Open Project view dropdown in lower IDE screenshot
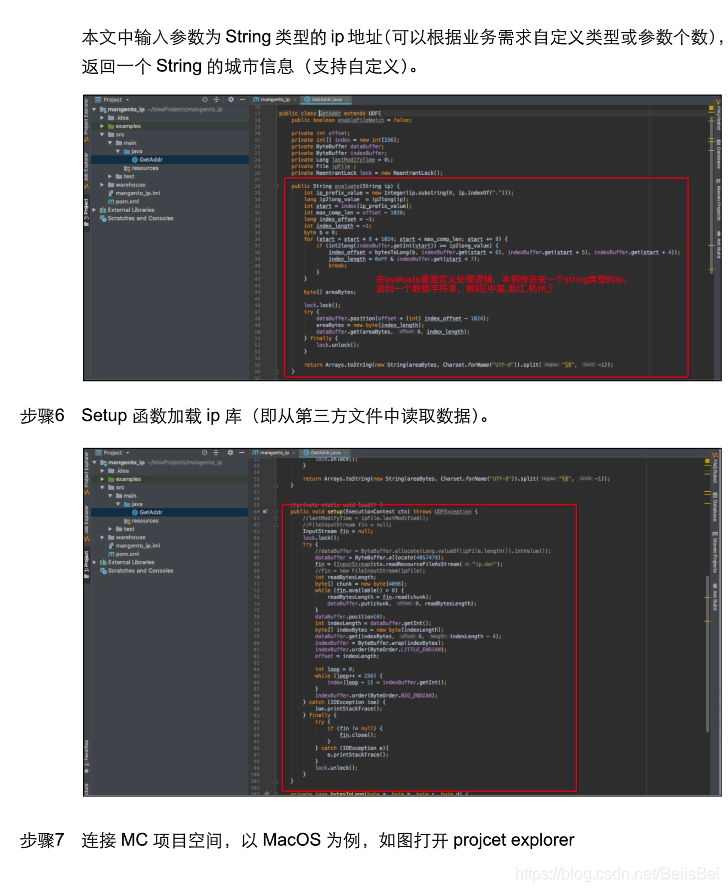Screen dimensions: 728x892 pyautogui.click(x=112, y=453)
